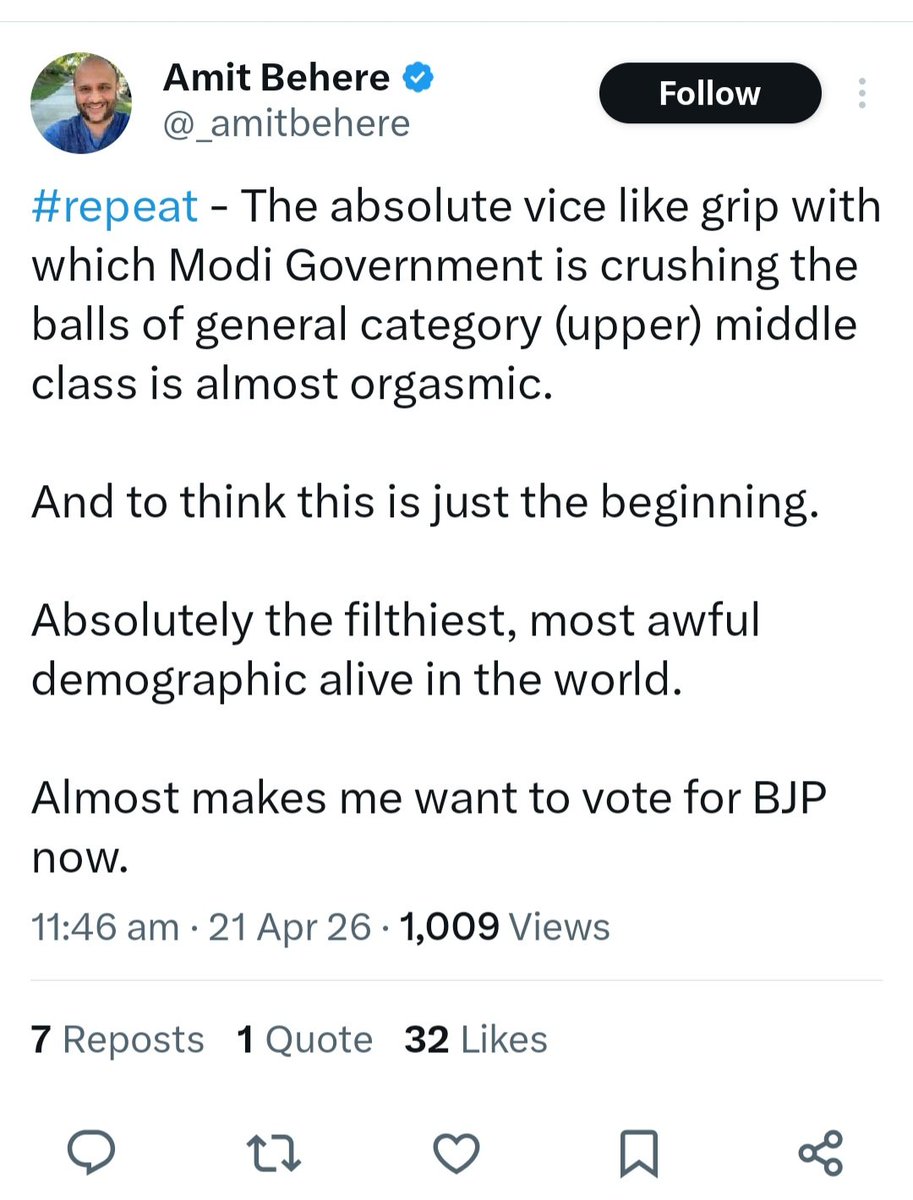This screenshot has width=913, height=1200.
Task: Click the 1,009 Views count
Action: coord(504,927)
